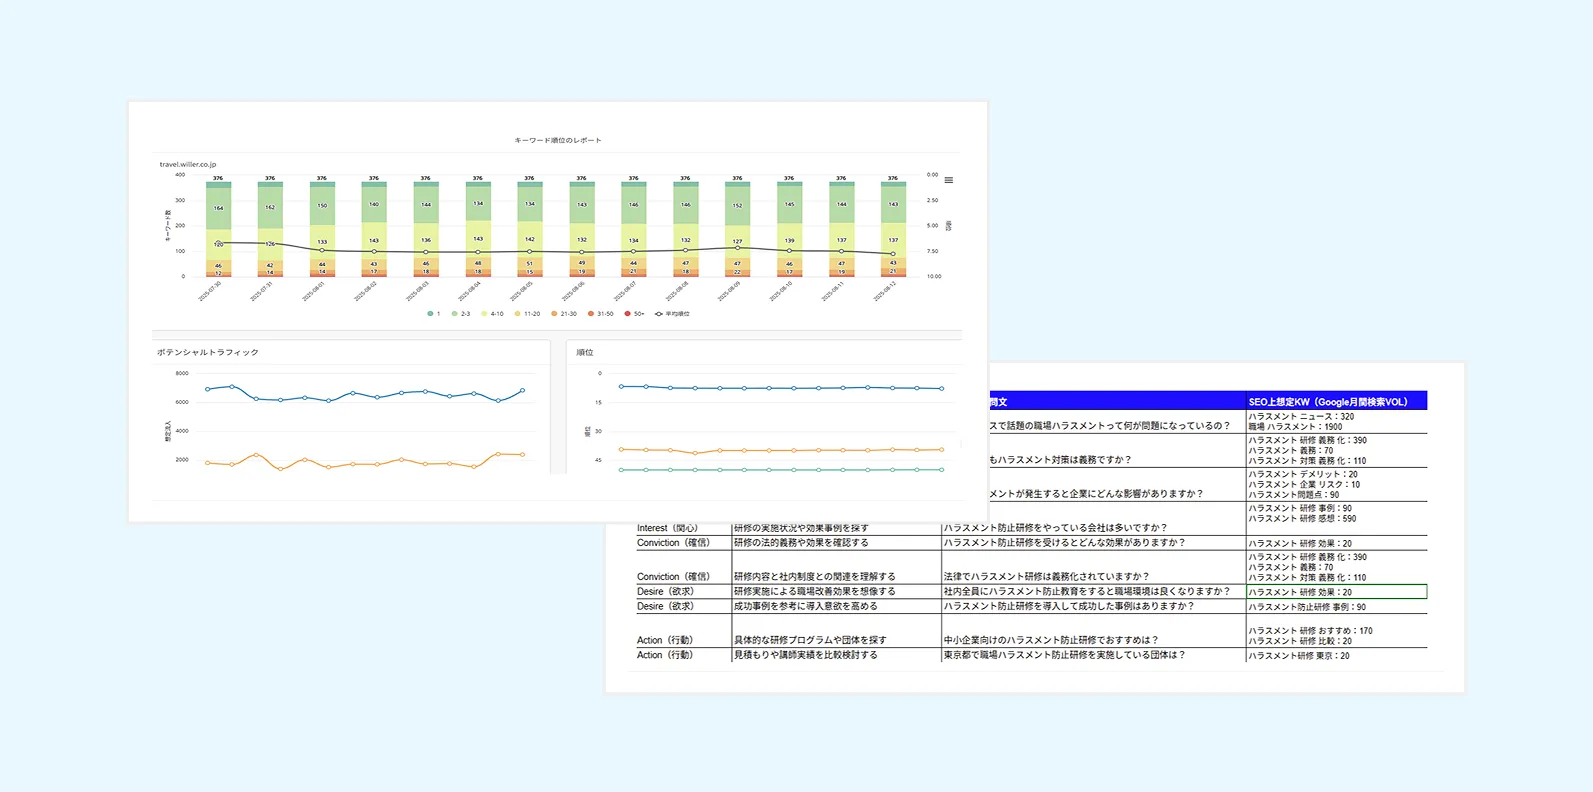Click last blue point in ポテンシャルトラフィック chart
Viewport: 1593px width, 792px height.
522,391
